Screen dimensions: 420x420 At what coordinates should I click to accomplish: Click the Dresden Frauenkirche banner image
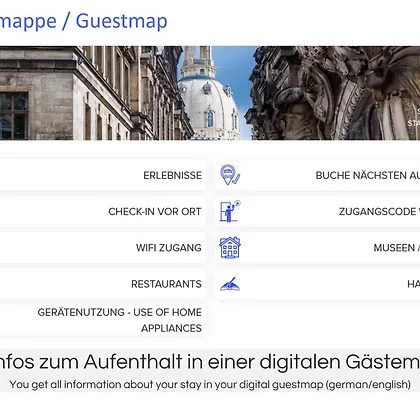pos(210,93)
